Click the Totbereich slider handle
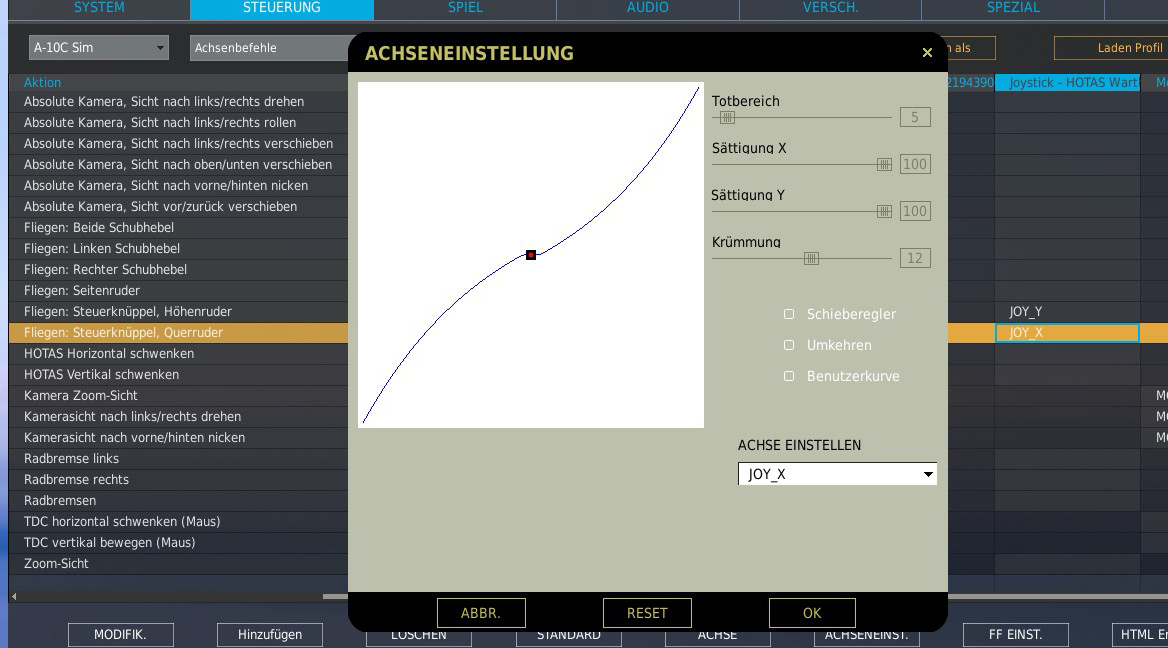The width and height of the screenshot is (1168, 648). coord(728,117)
